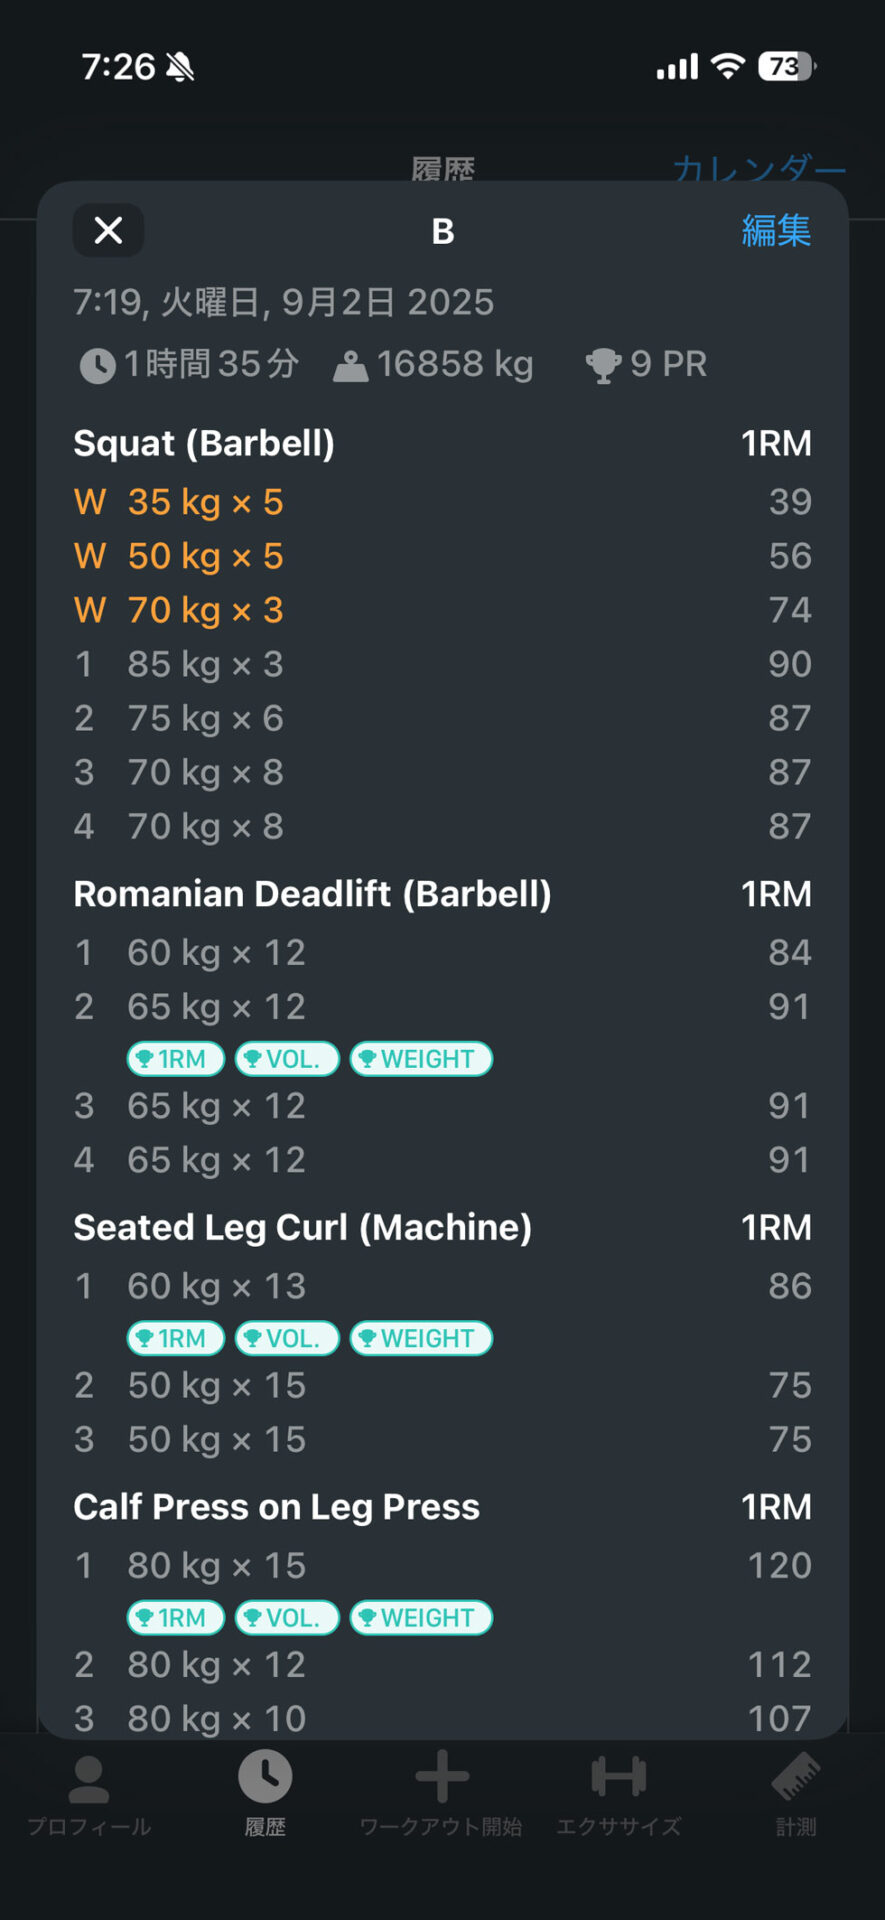Open the エクササイズ dumbbell icon tab

(618, 1777)
